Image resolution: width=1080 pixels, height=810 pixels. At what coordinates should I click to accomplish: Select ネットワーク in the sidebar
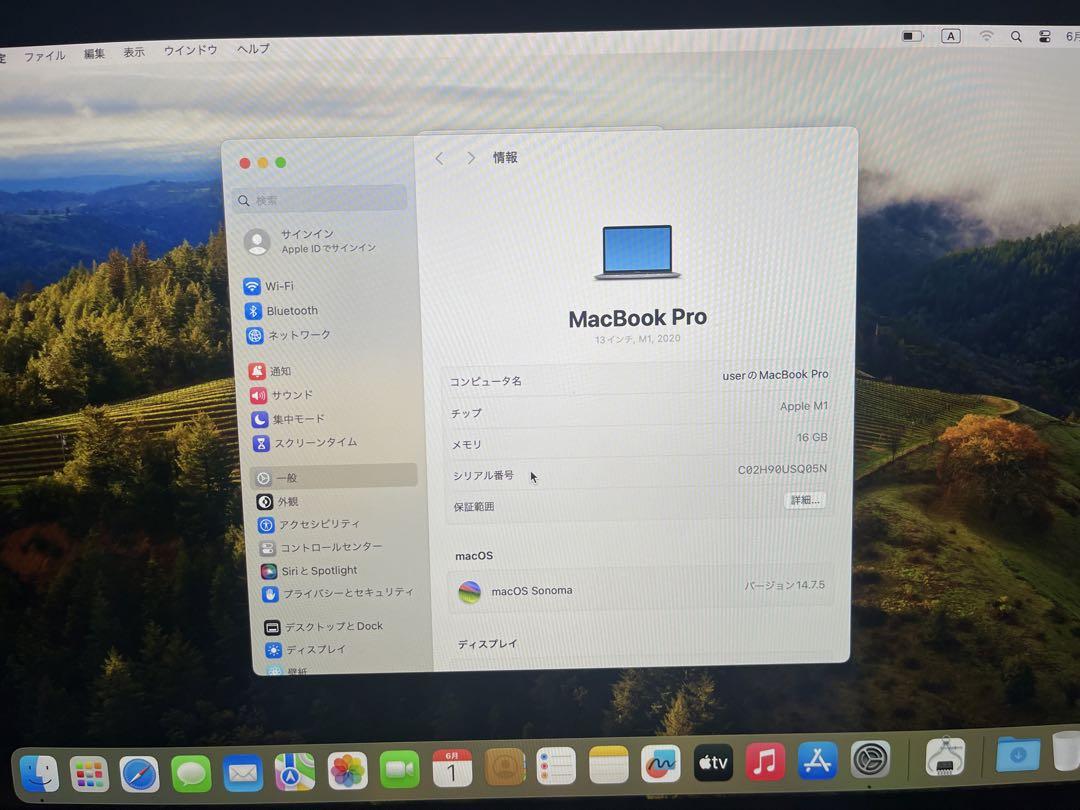[x=289, y=335]
